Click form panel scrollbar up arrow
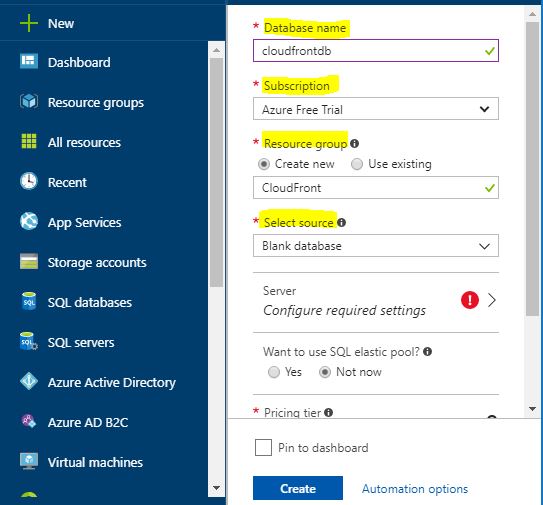This screenshot has width=543, height=505. pyautogui.click(x=533, y=14)
